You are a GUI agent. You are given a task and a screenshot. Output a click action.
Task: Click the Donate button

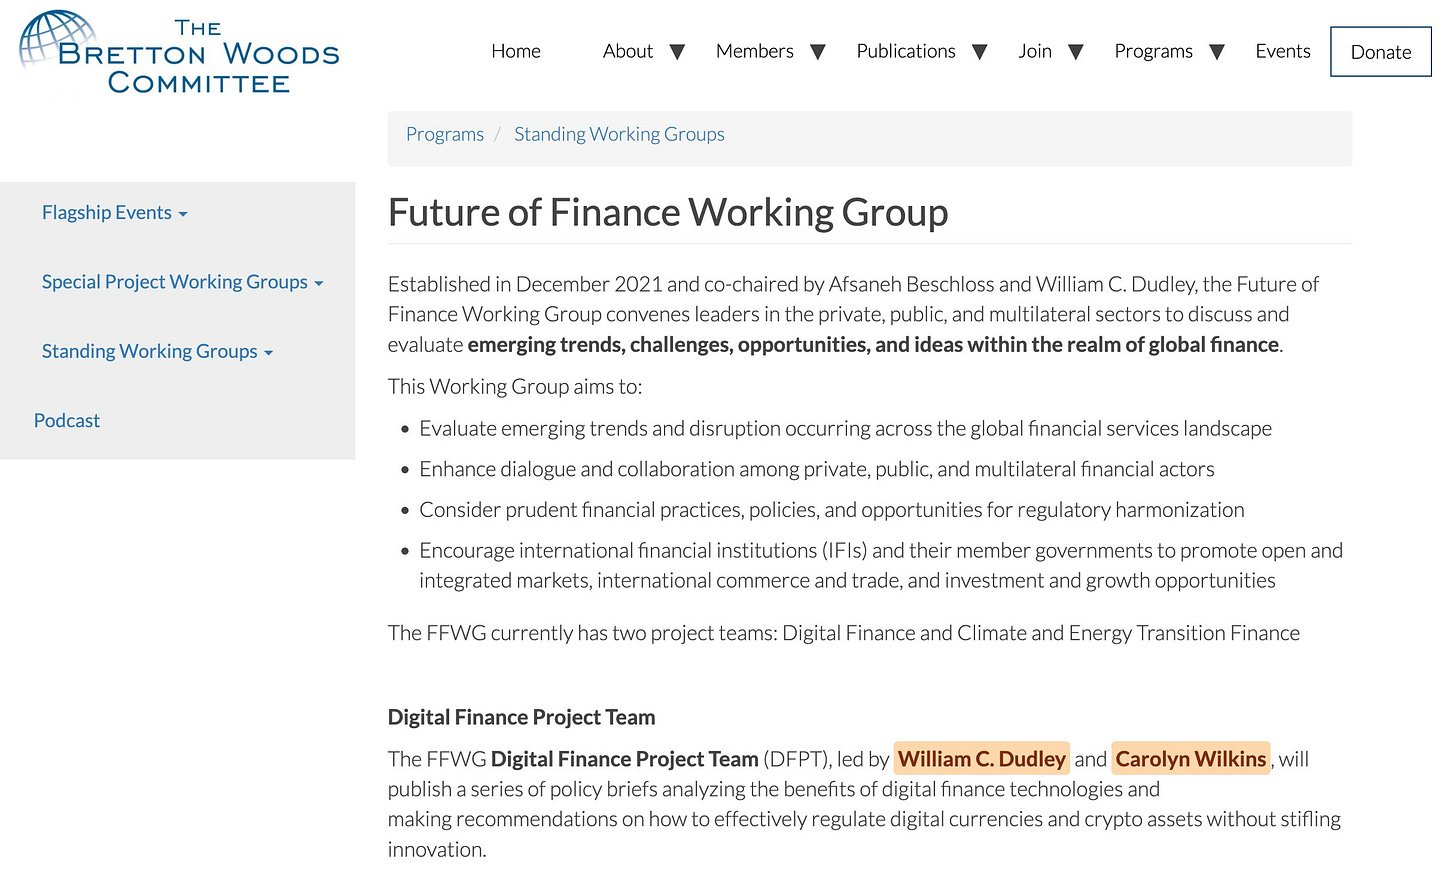click(1381, 52)
